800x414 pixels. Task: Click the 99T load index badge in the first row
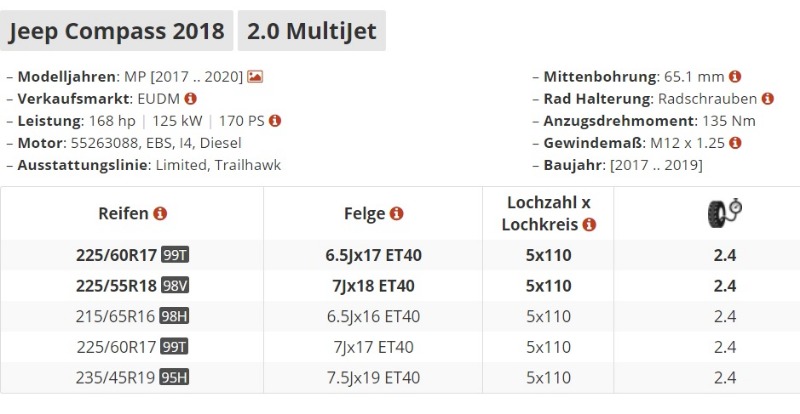[175, 255]
